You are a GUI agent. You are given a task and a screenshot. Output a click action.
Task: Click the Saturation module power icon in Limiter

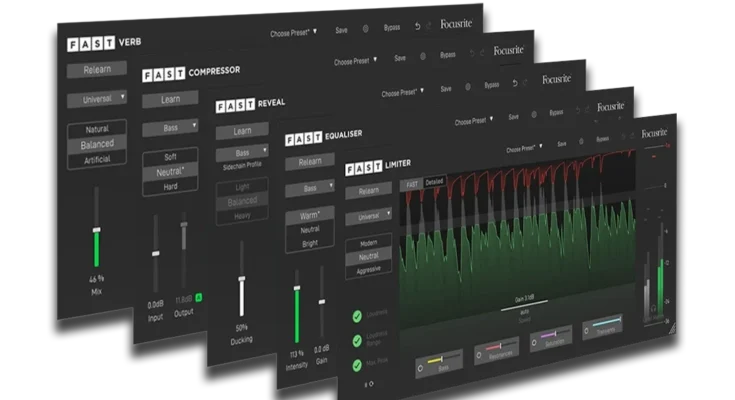[x=531, y=344]
